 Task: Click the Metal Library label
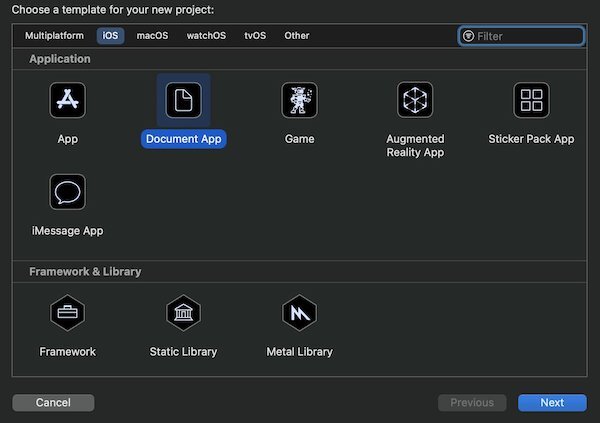299,351
